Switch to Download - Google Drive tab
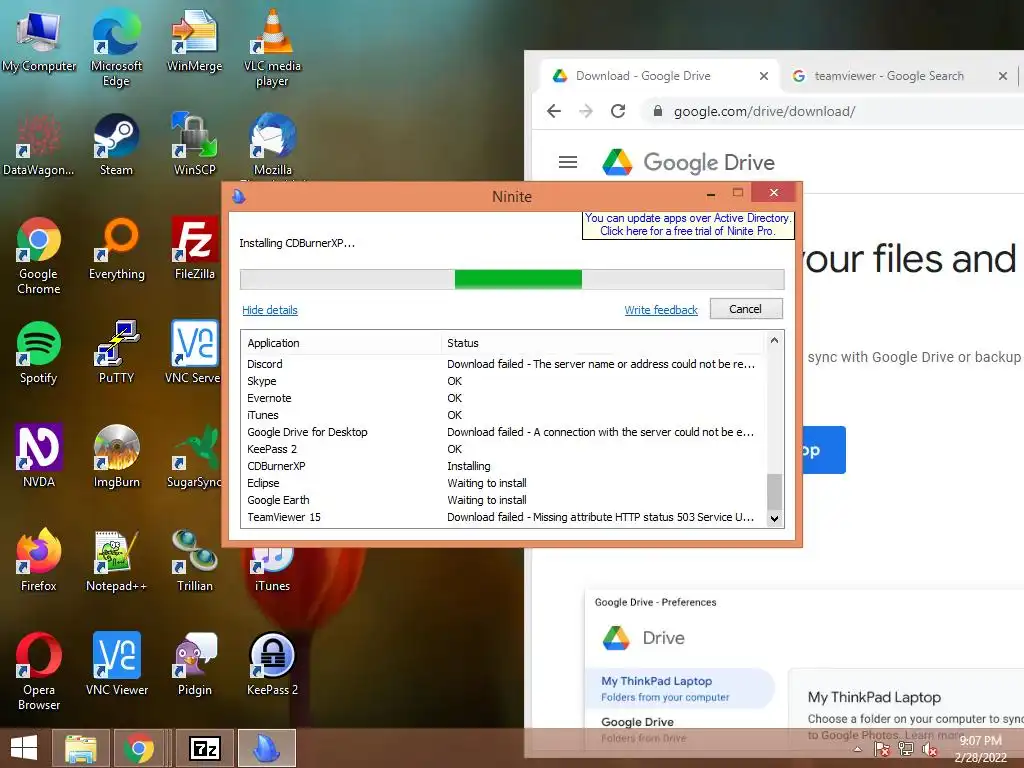Image resolution: width=1024 pixels, height=768 pixels. [660, 76]
